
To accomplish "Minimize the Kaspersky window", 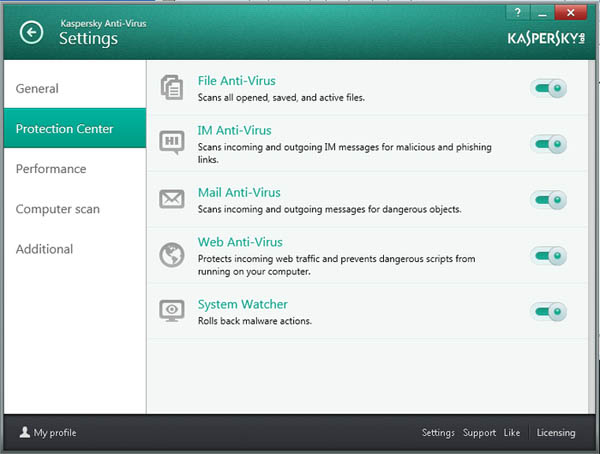I will 542,13.
